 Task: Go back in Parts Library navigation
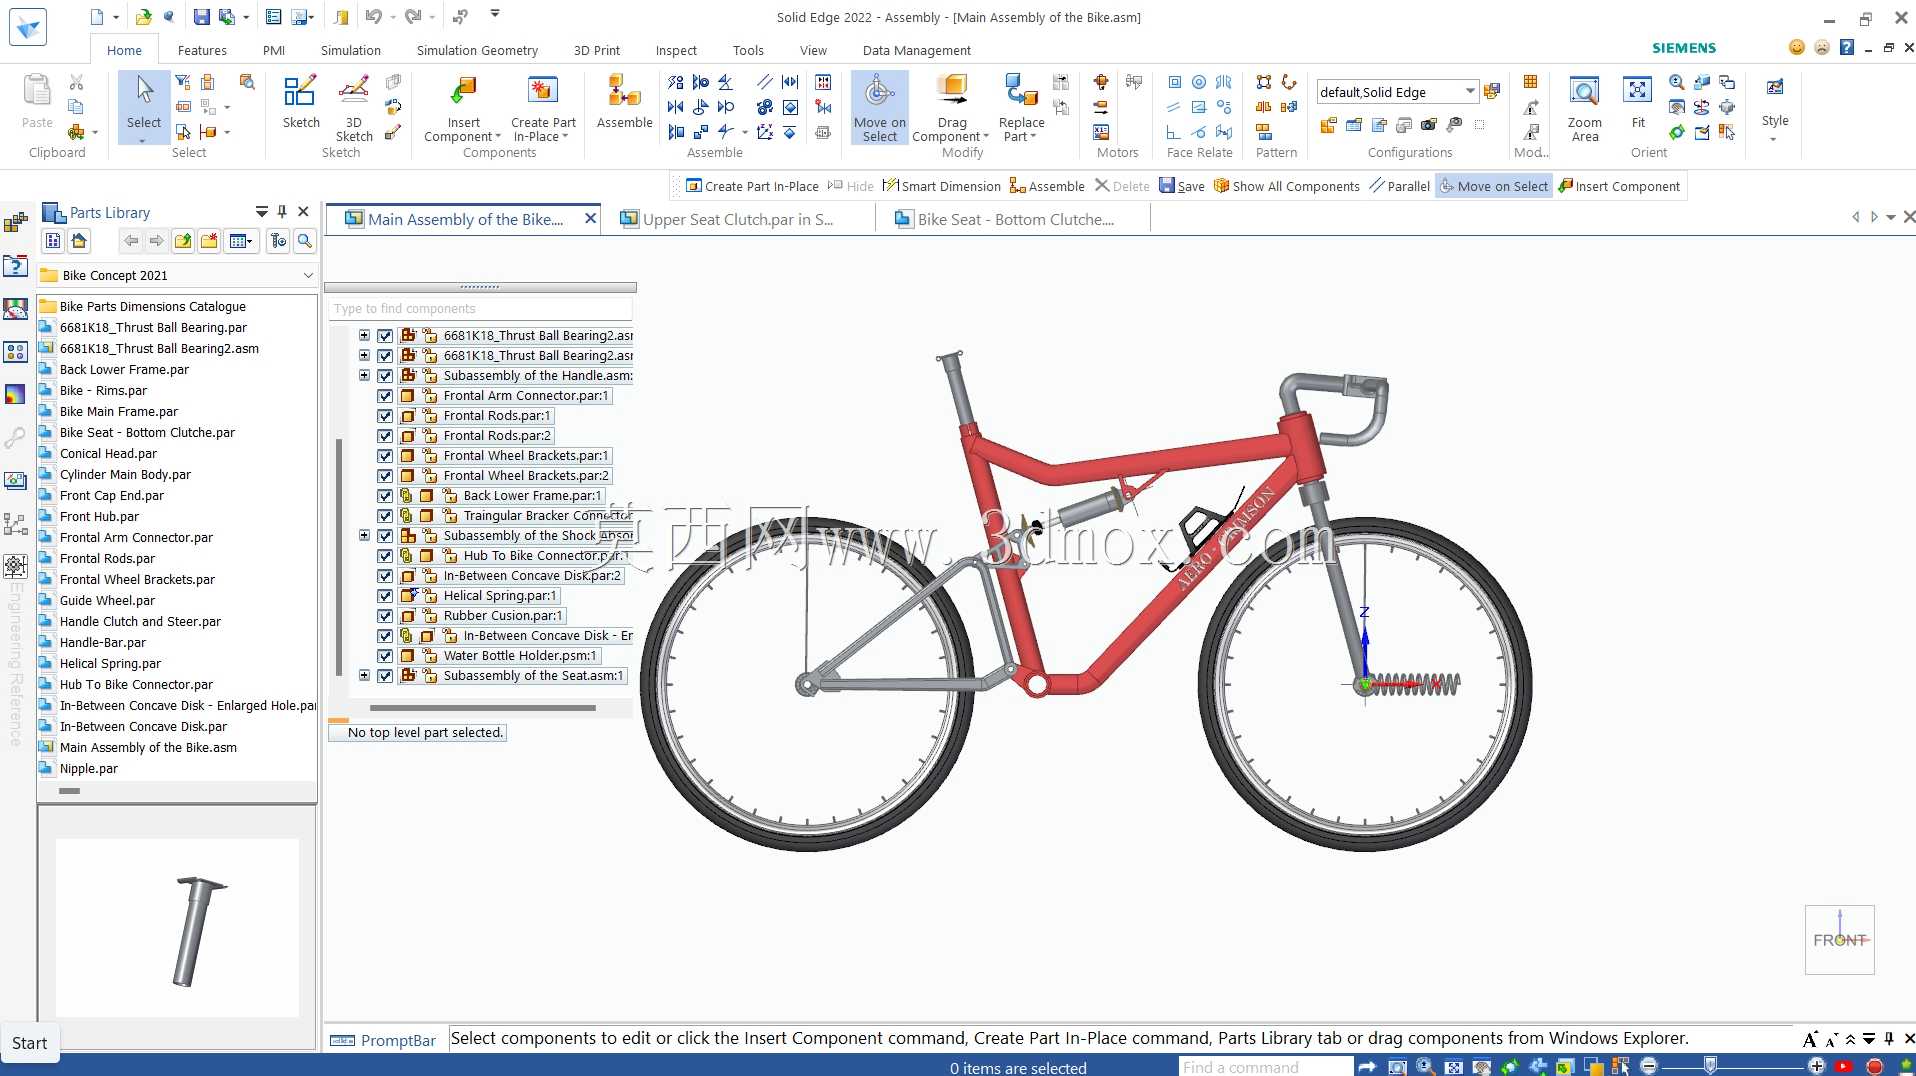click(x=131, y=241)
